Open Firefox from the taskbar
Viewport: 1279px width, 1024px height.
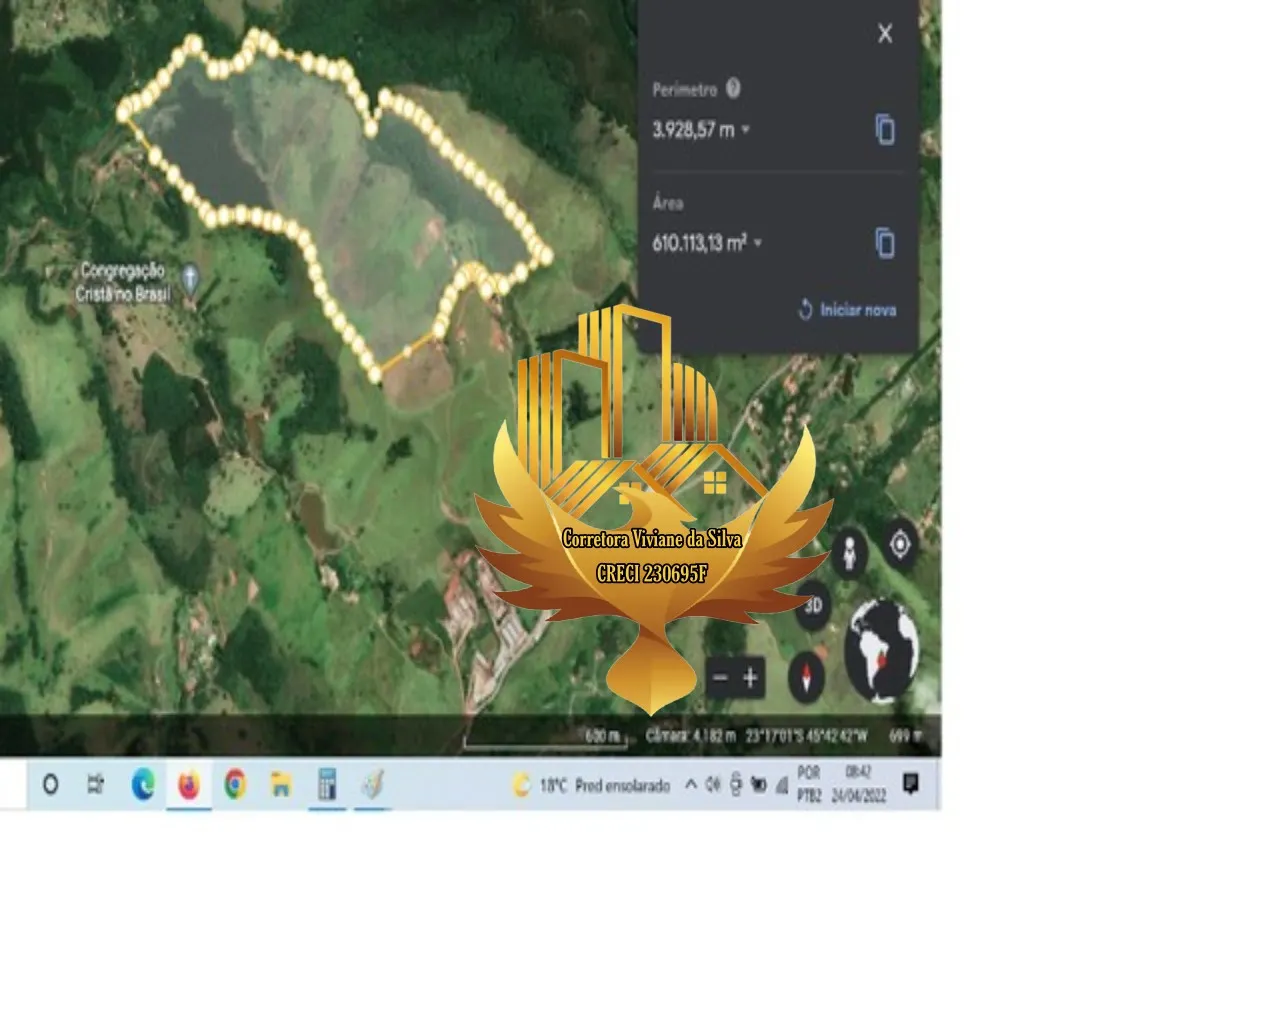pos(188,785)
